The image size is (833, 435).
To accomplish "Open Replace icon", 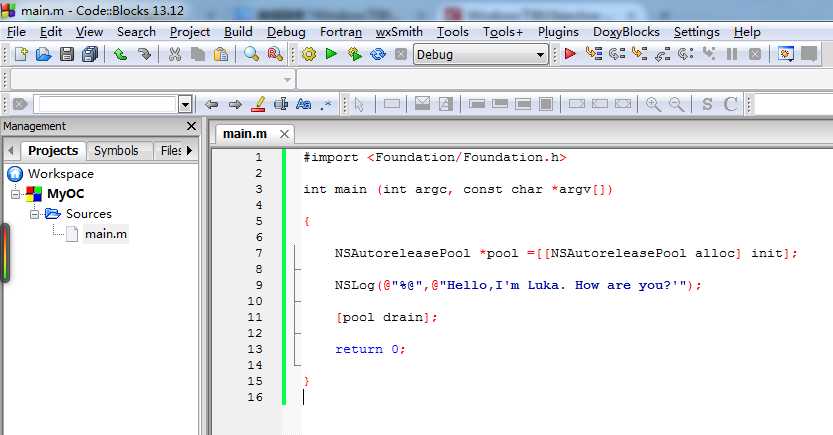I will click(275, 54).
